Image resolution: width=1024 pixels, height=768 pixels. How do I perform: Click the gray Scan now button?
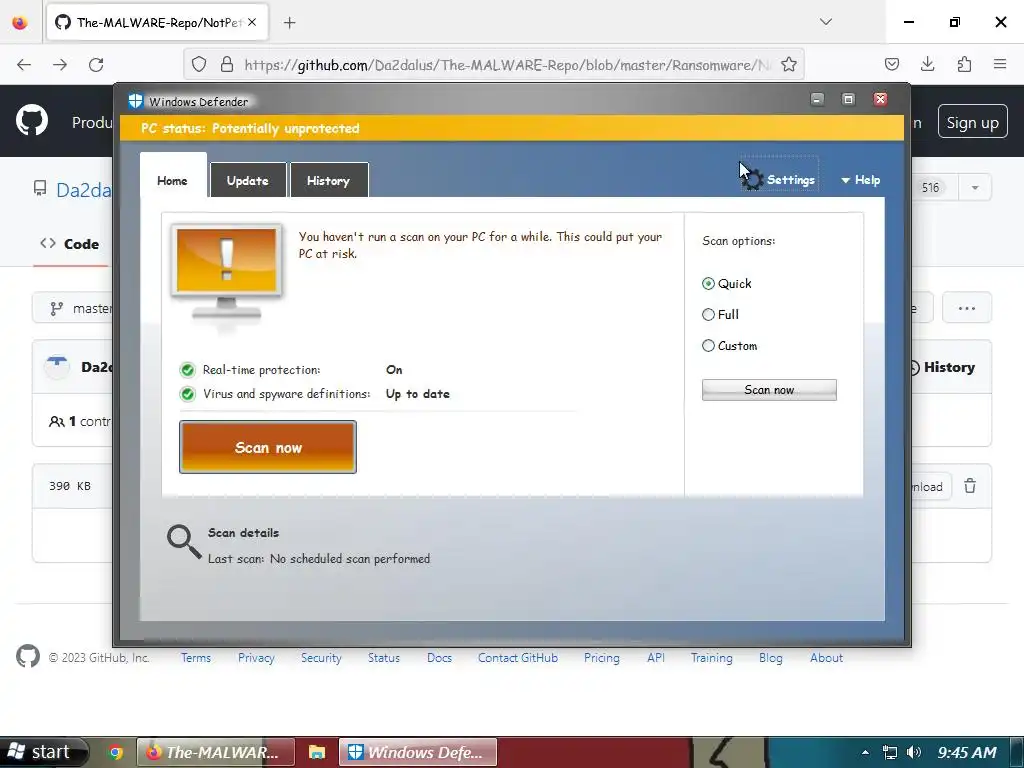pos(769,390)
